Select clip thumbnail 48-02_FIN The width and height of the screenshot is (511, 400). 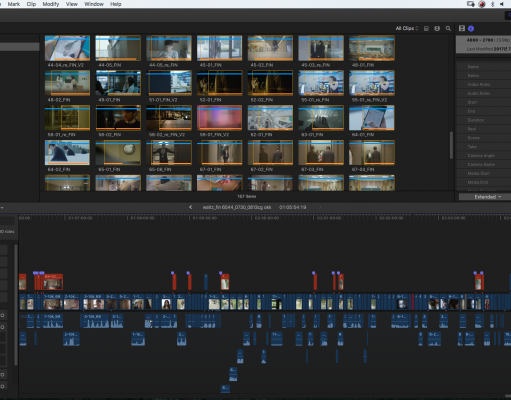pos(67,83)
